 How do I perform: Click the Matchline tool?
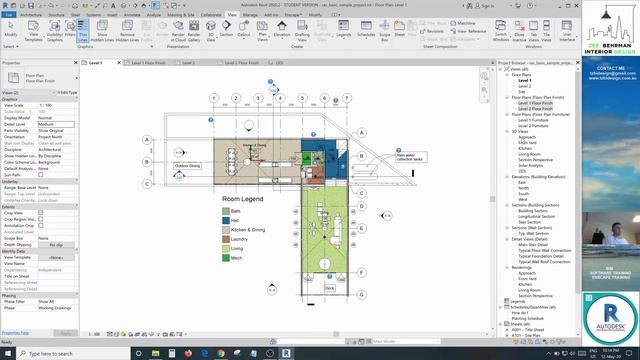[x=463, y=23]
